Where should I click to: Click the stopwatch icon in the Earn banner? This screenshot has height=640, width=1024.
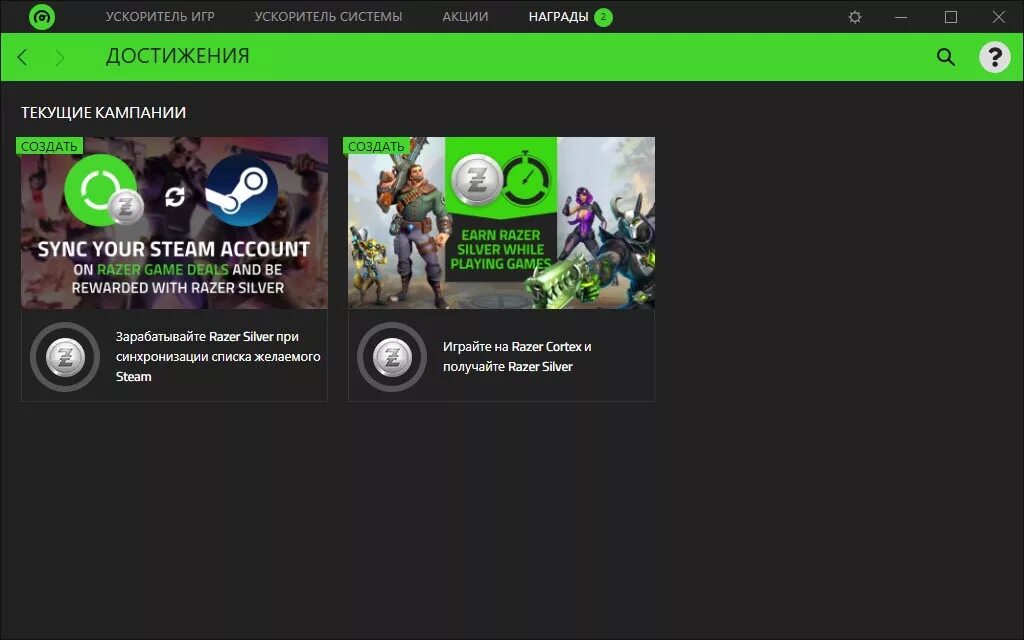click(526, 180)
